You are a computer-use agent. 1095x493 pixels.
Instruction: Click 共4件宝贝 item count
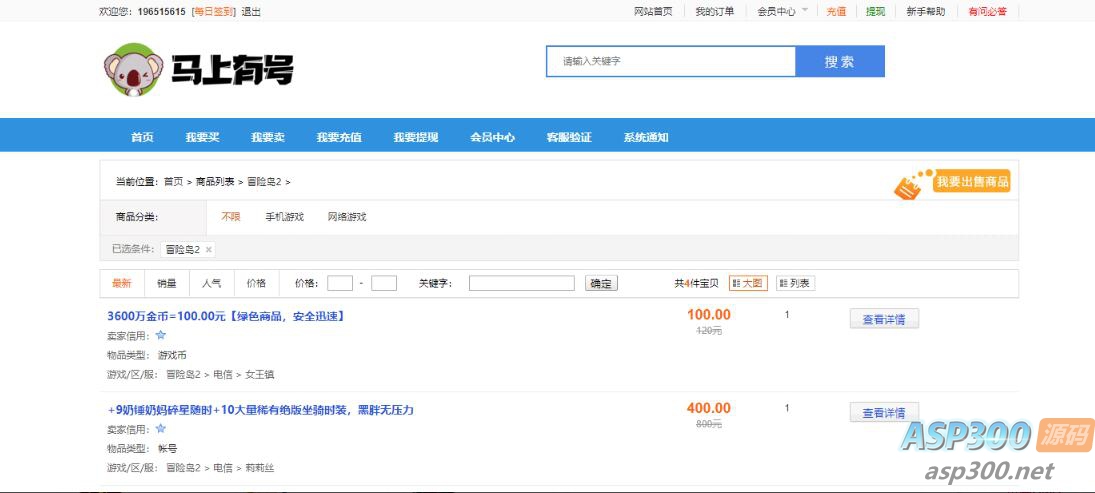click(x=696, y=283)
